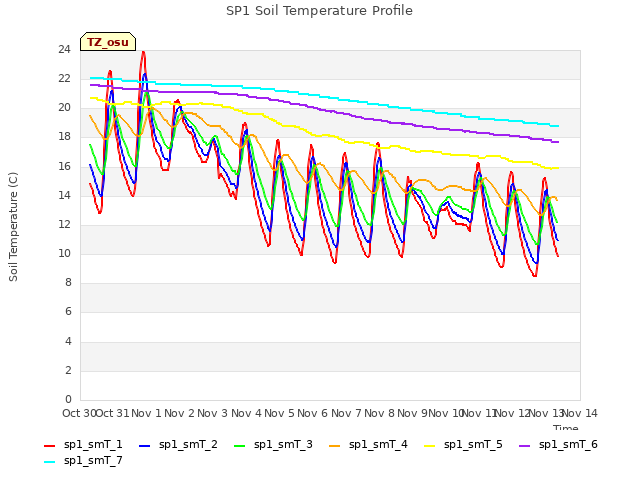Select the sp1_smT_4 legend label
Image resolution: width=640 pixels, height=480 pixels.
tap(378, 444)
